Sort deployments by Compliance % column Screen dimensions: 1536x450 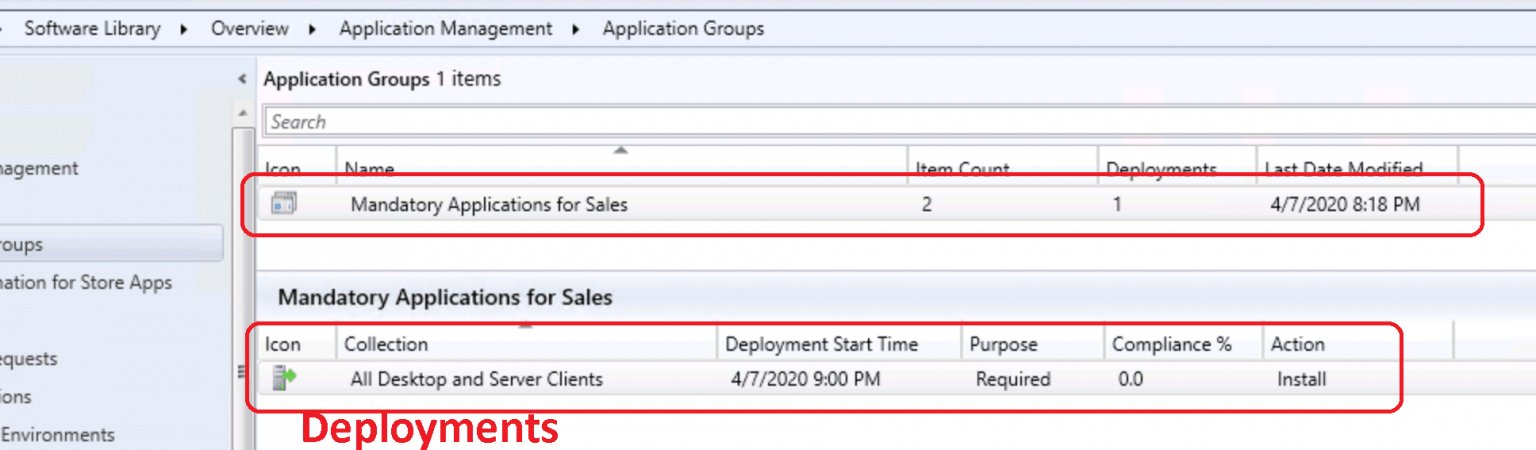[1171, 344]
